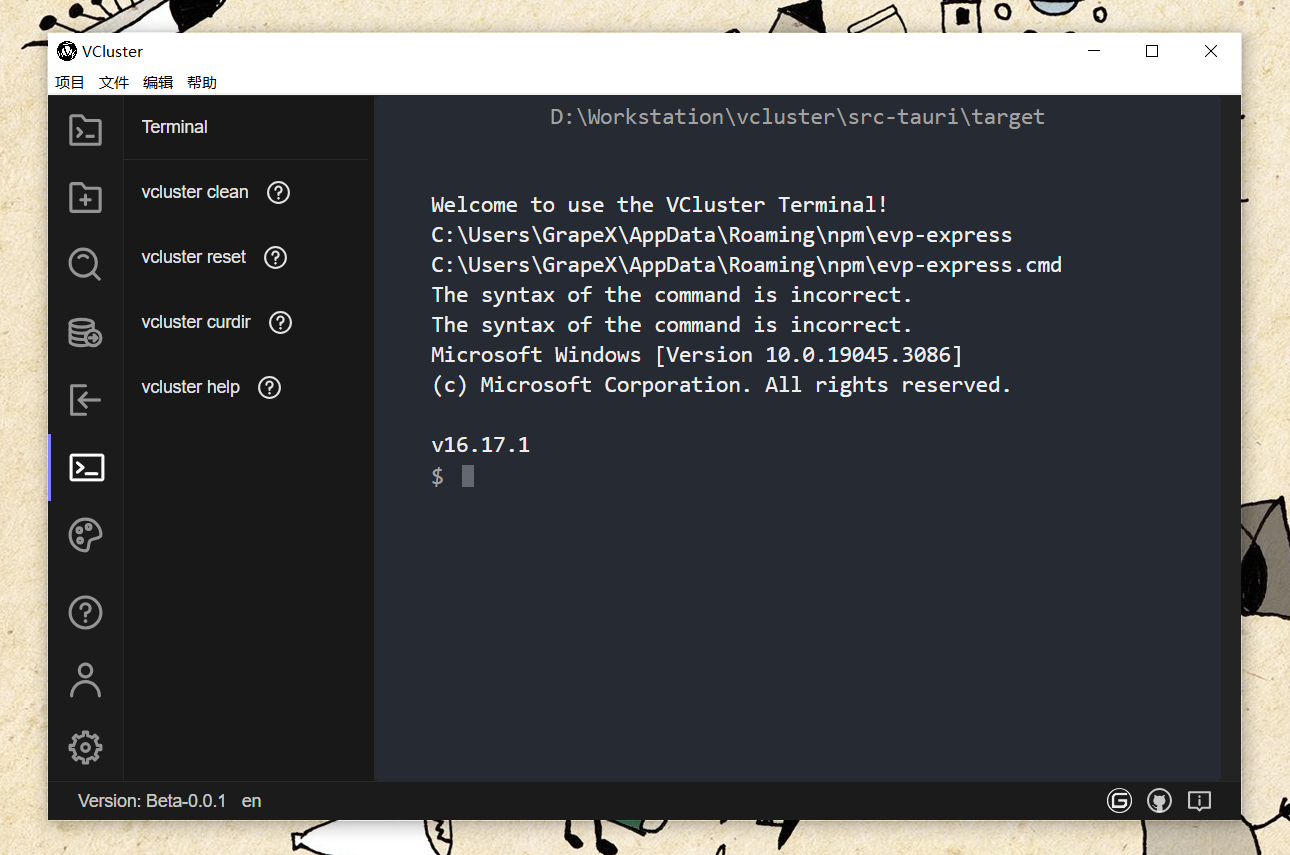
Task: Click the new folder plus icon in the sidebar
Action: click(x=85, y=197)
